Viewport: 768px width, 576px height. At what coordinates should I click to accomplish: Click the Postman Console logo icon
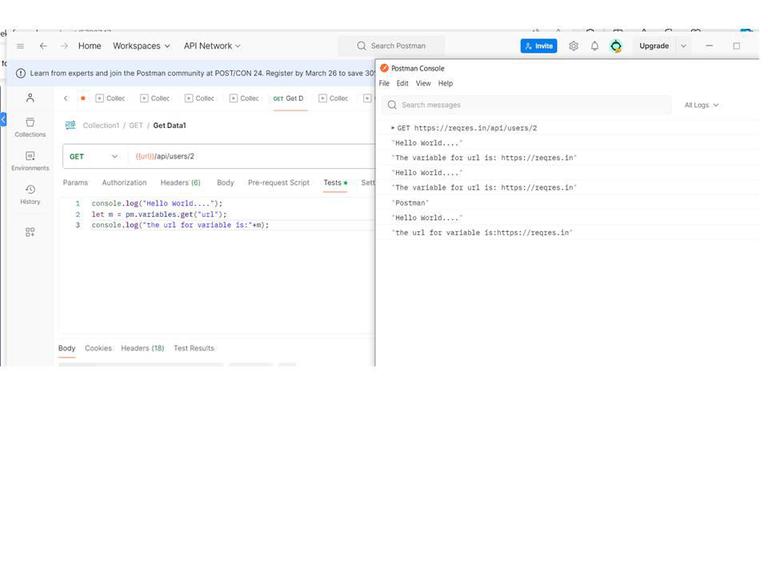(x=384, y=68)
